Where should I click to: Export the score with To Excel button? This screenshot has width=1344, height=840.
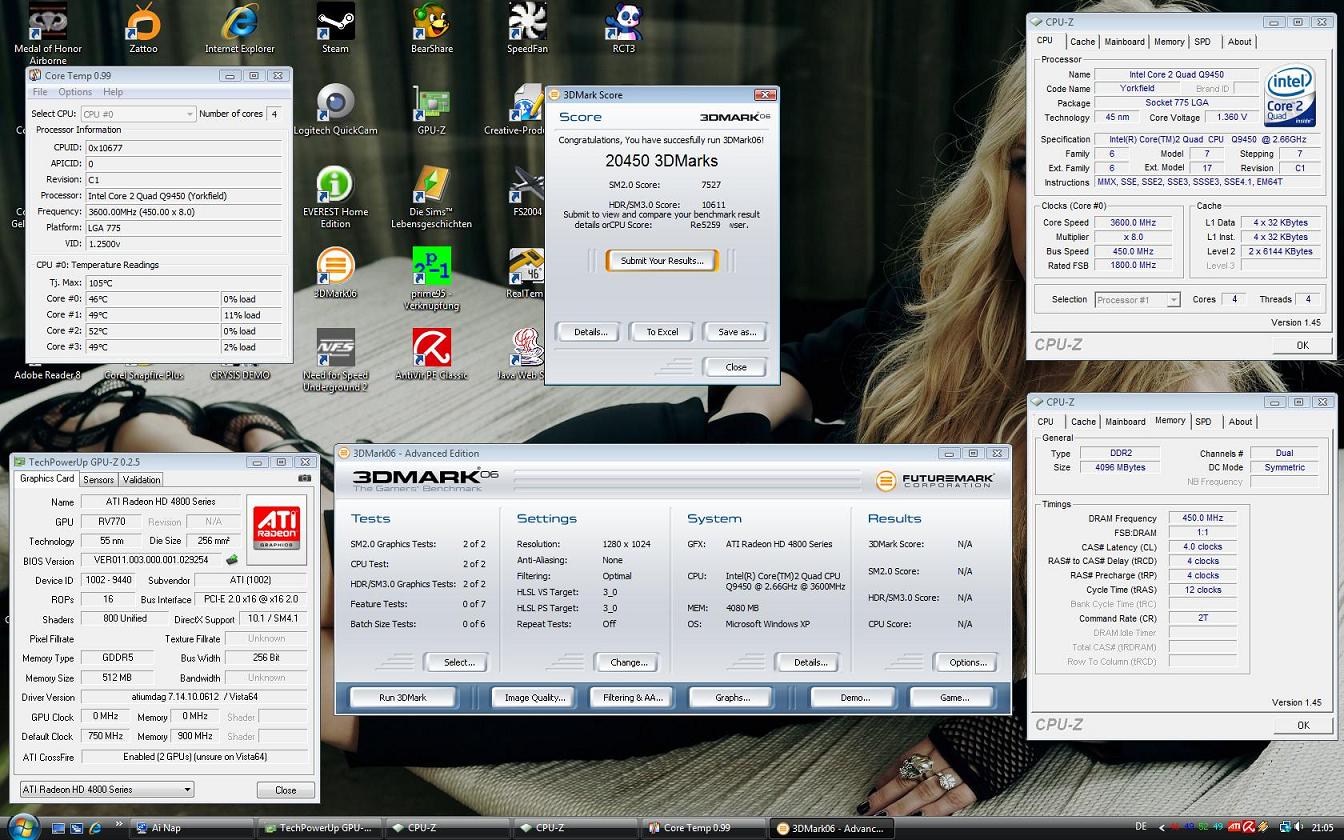662,332
